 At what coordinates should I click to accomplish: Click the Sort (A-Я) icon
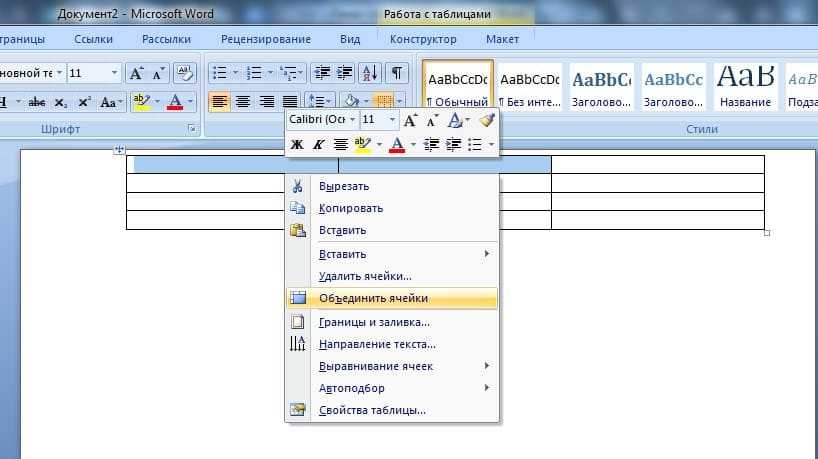tap(370, 73)
